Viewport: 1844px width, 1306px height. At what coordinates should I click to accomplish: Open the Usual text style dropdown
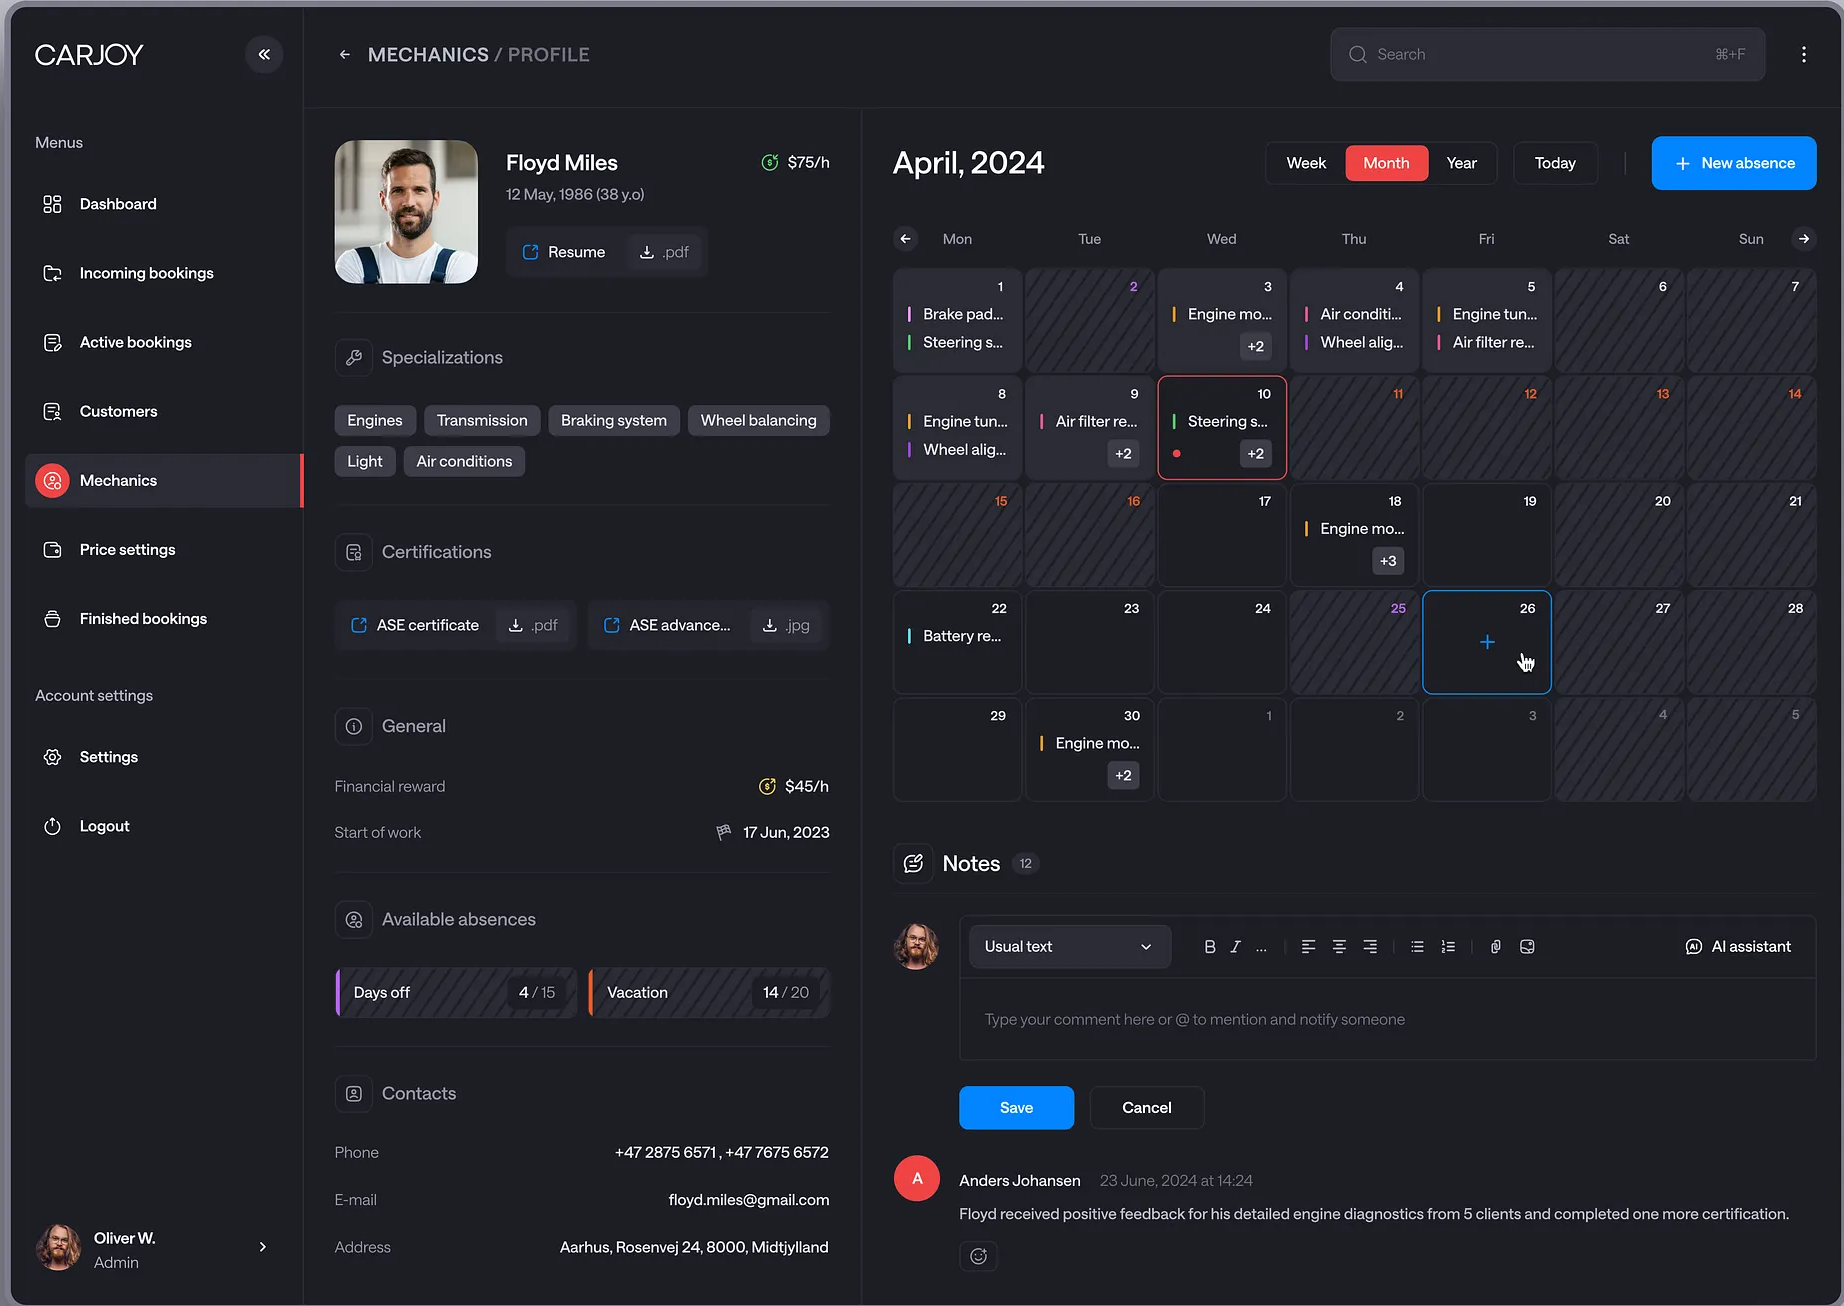click(x=1069, y=947)
